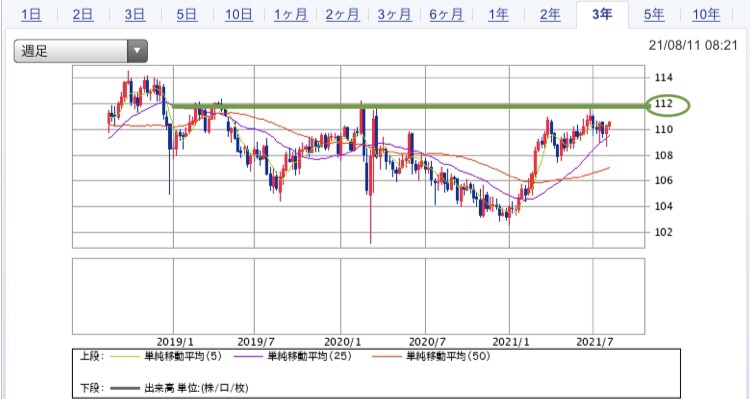
Task: Click the 2019/7 date axis label
Action: click(256, 342)
